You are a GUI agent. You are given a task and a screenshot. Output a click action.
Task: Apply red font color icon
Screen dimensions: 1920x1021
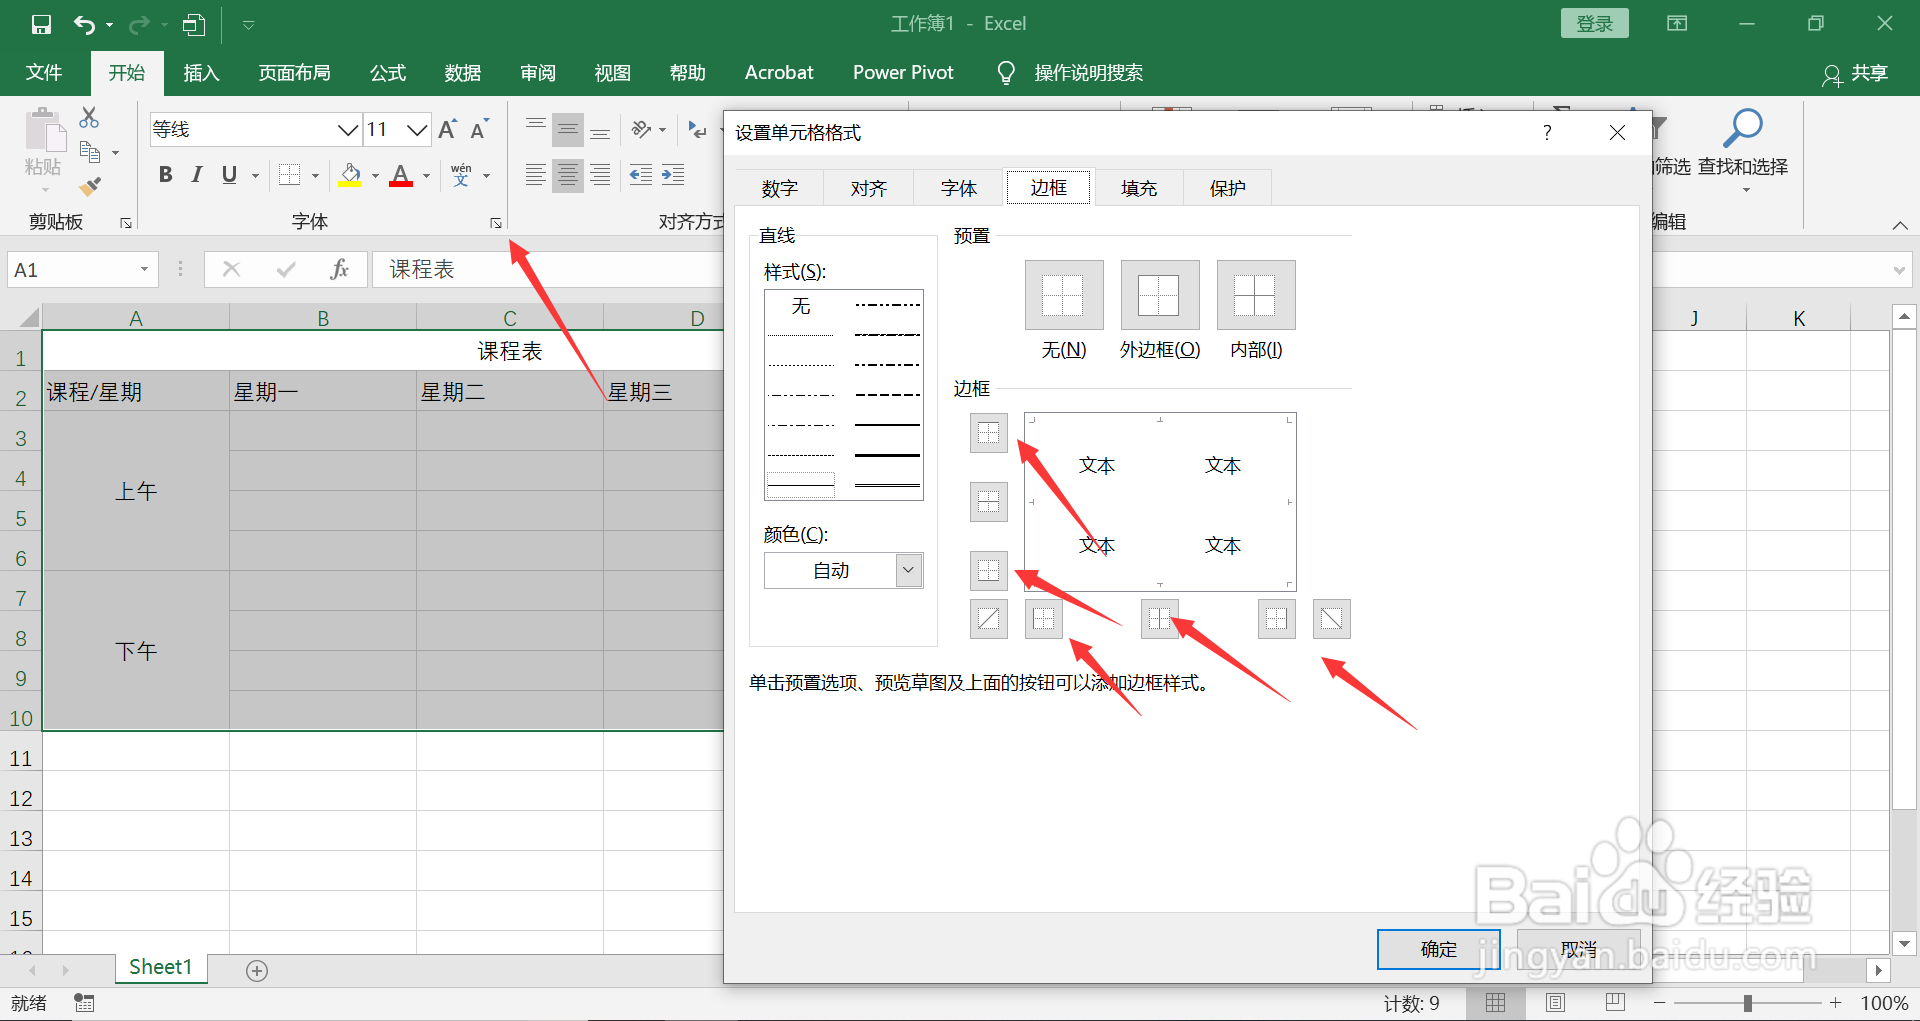(401, 175)
